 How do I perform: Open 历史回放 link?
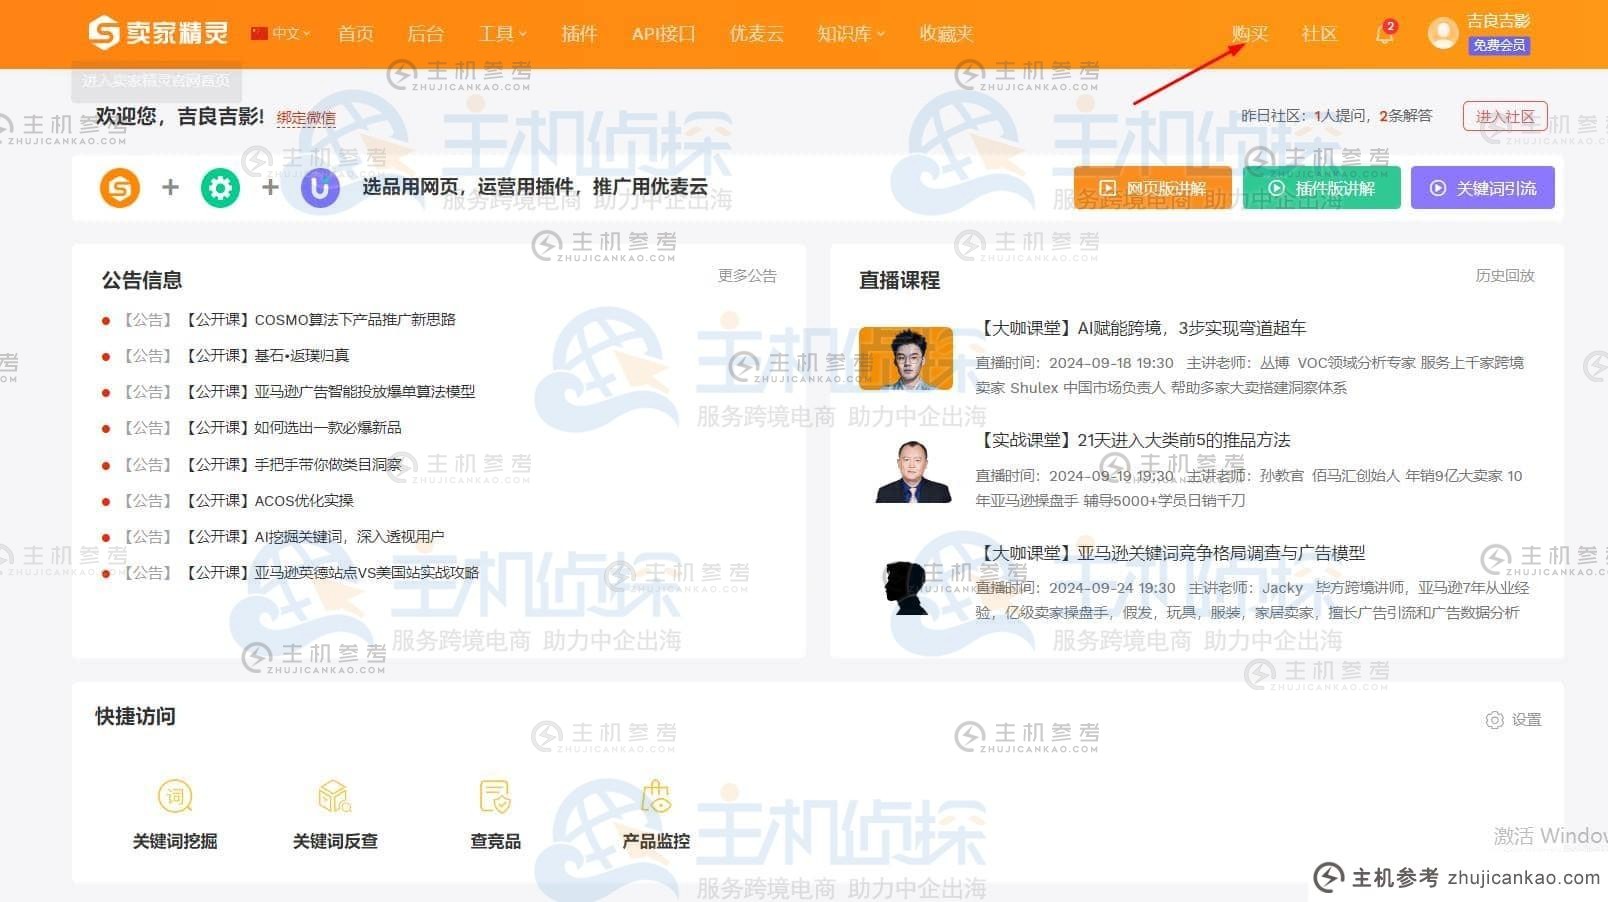pyautogui.click(x=1505, y=275)
